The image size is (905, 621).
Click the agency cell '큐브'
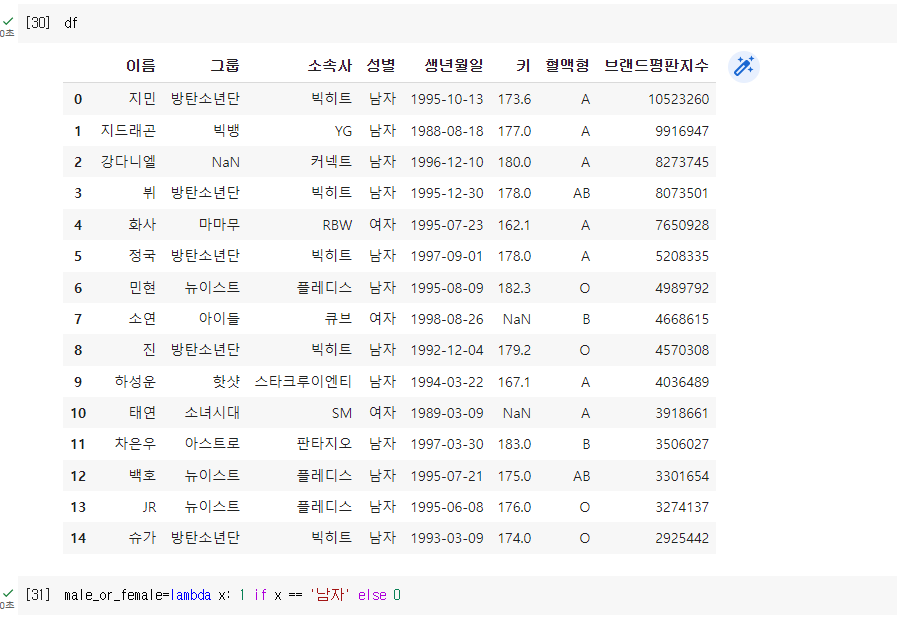click(338, 319)
